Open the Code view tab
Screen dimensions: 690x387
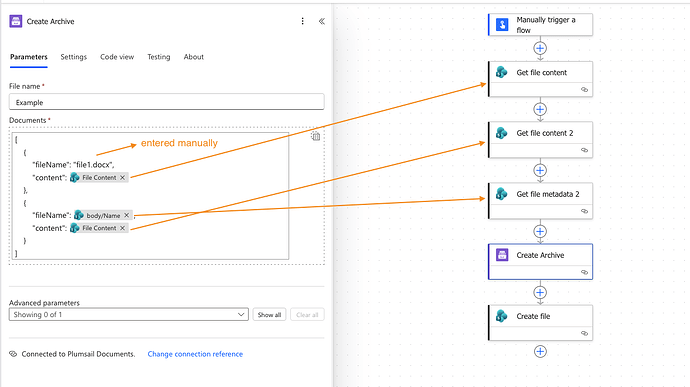[x=117, y=57]
